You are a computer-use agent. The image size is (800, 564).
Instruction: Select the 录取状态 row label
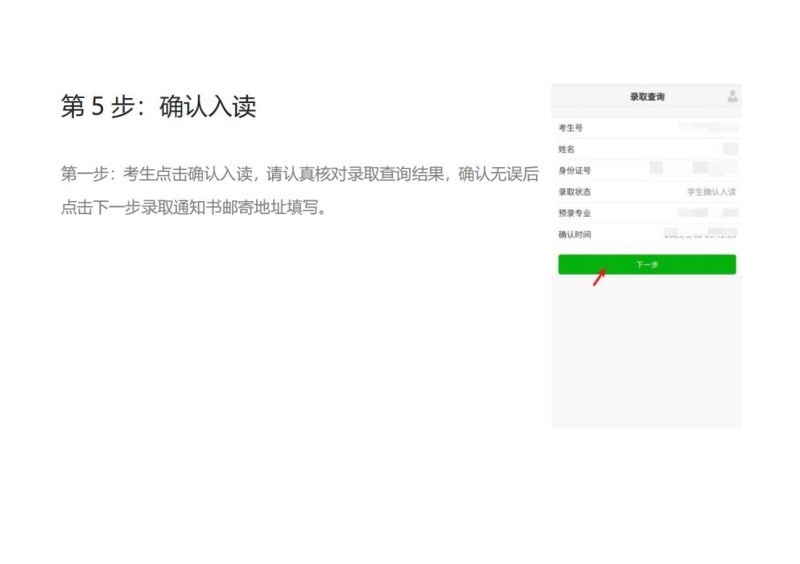click(574, 191)
